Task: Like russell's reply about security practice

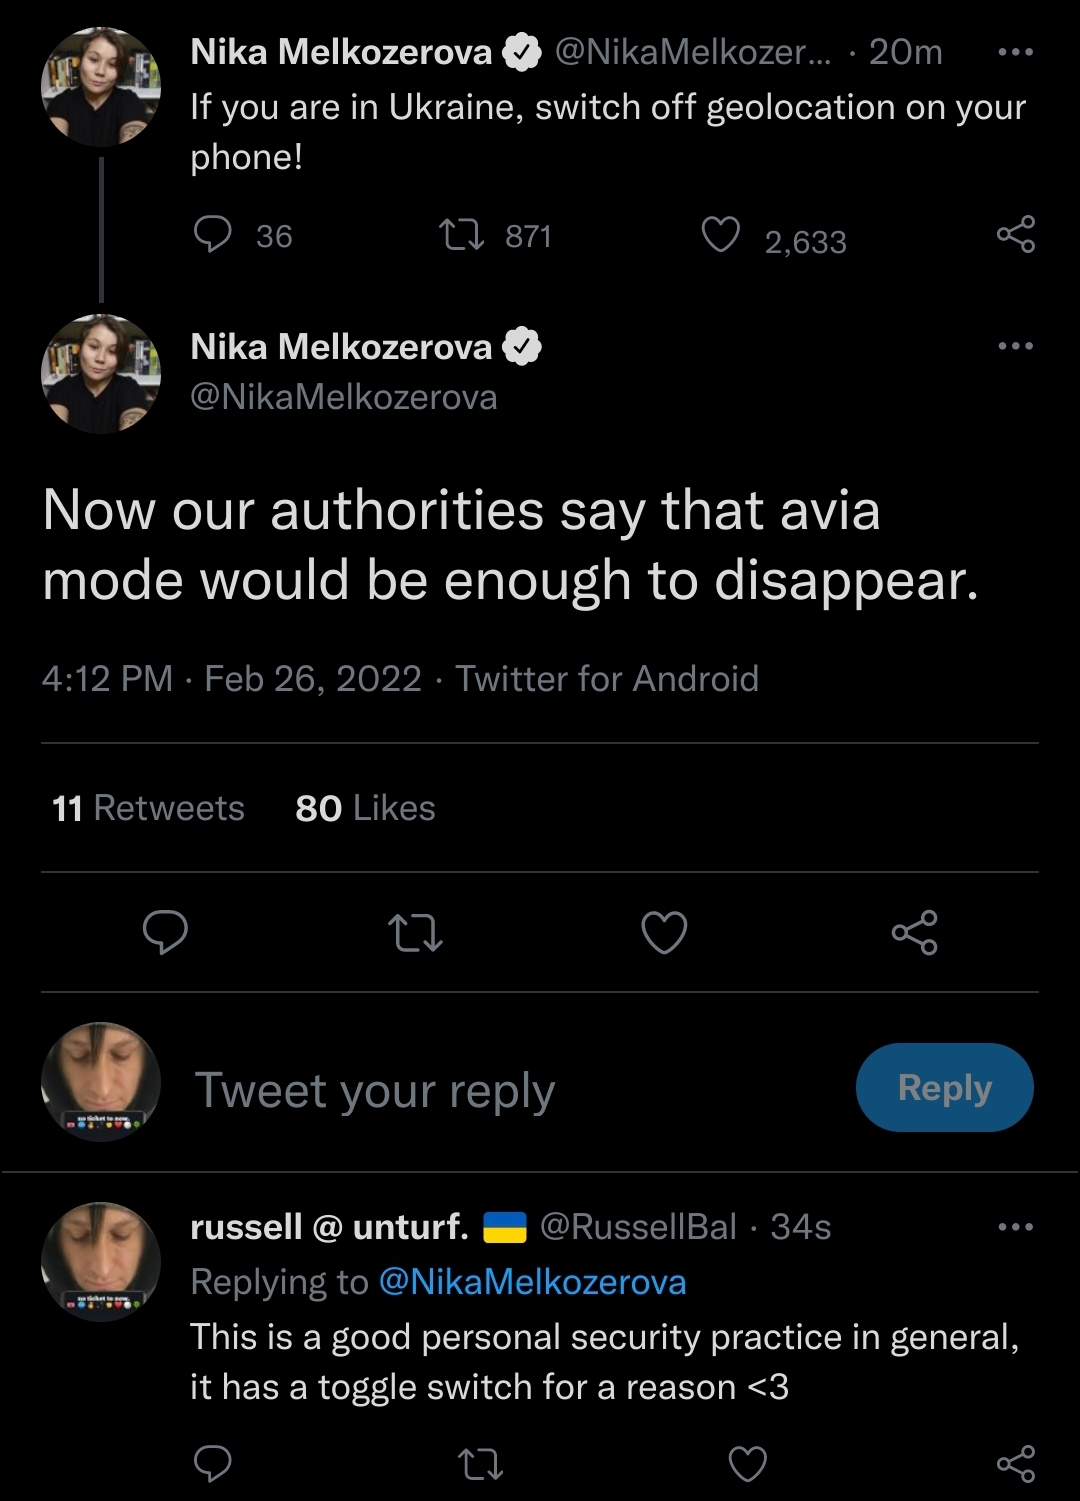Action: tap(747, 1464)
